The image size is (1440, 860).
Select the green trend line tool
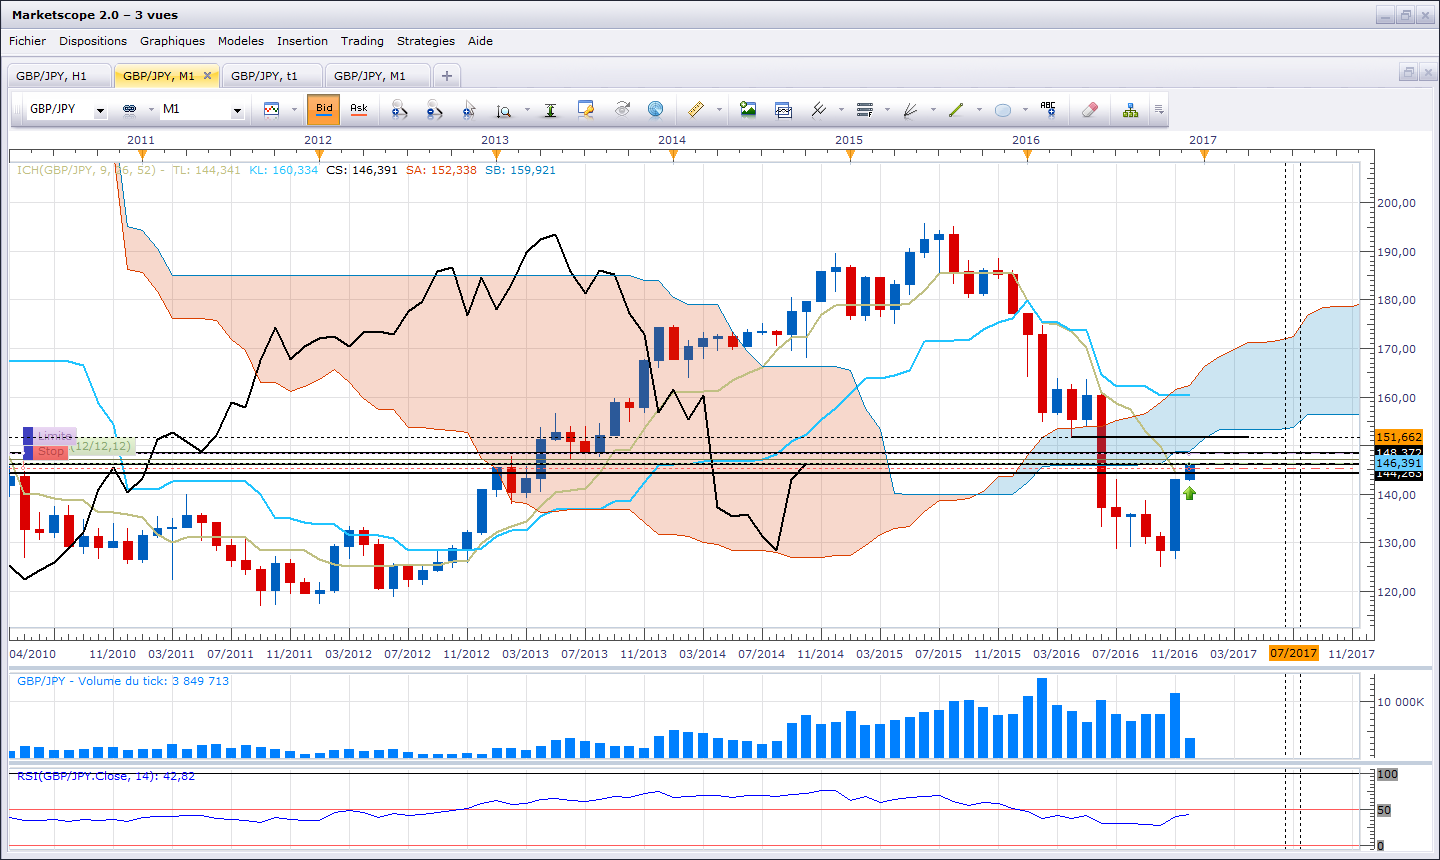(x=956, y=110)
